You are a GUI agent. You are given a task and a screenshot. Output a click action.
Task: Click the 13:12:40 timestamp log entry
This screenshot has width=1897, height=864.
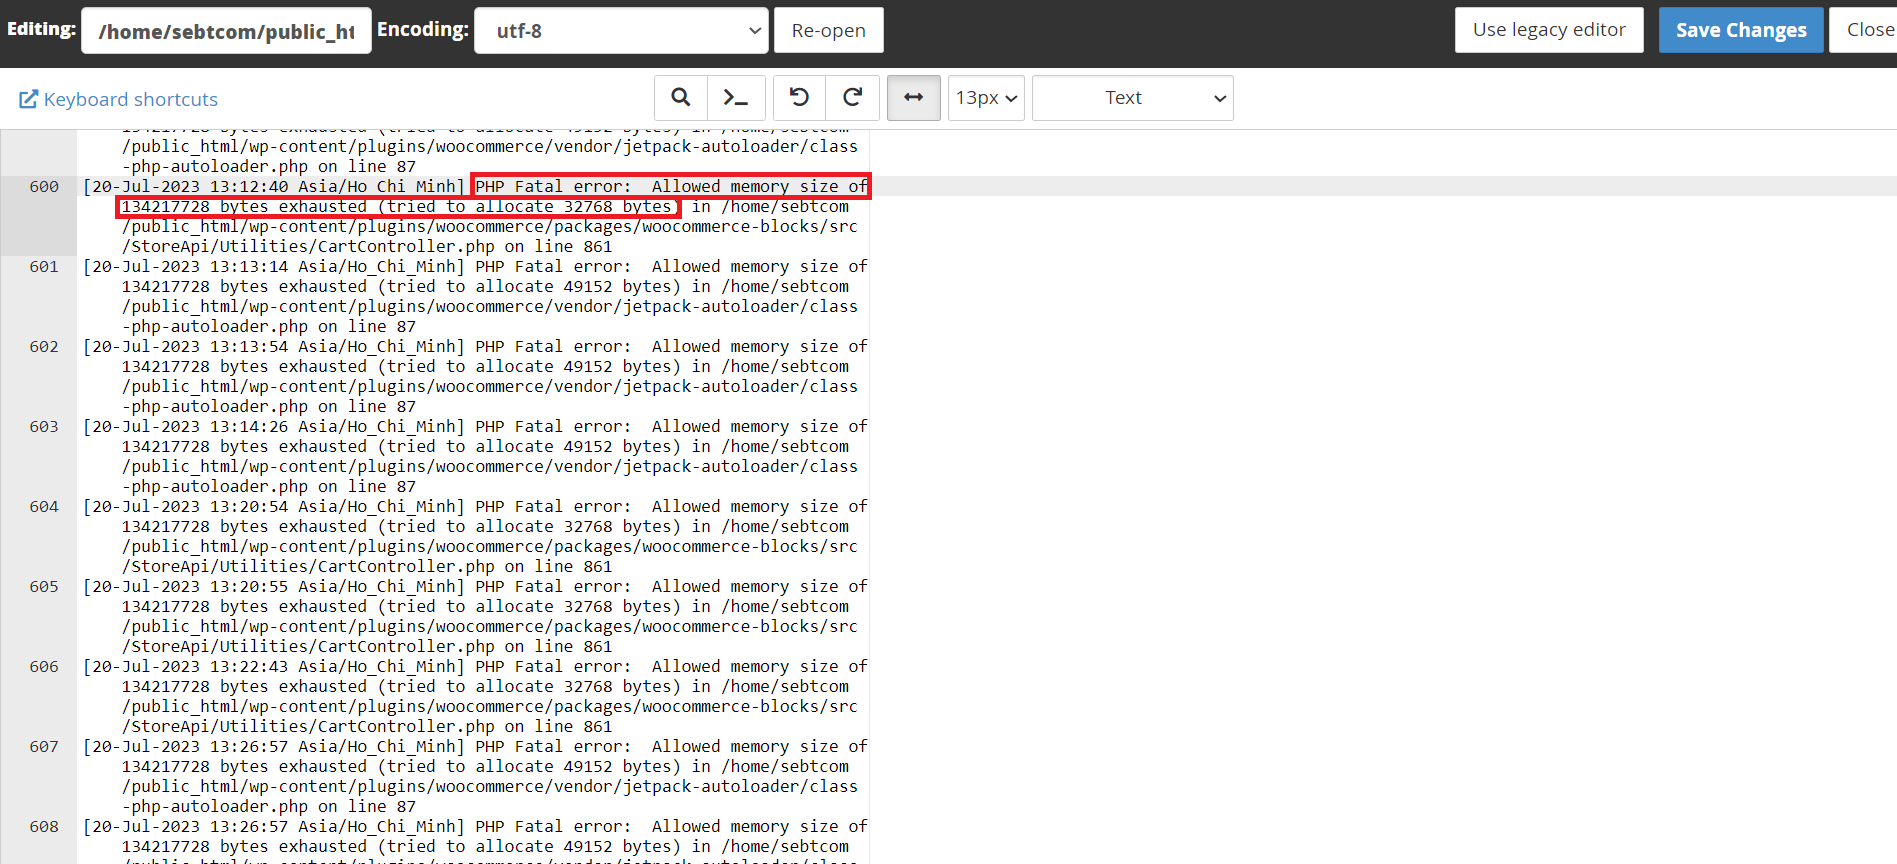pos(476,217)
